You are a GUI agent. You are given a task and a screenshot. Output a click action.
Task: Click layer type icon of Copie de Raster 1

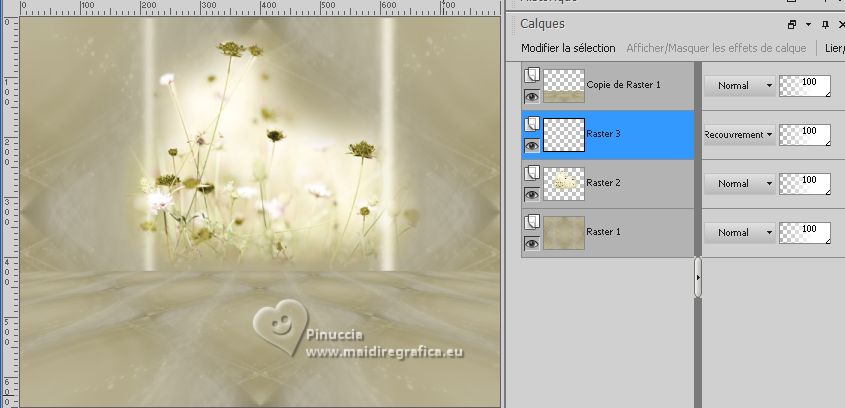tap(532, 75)
